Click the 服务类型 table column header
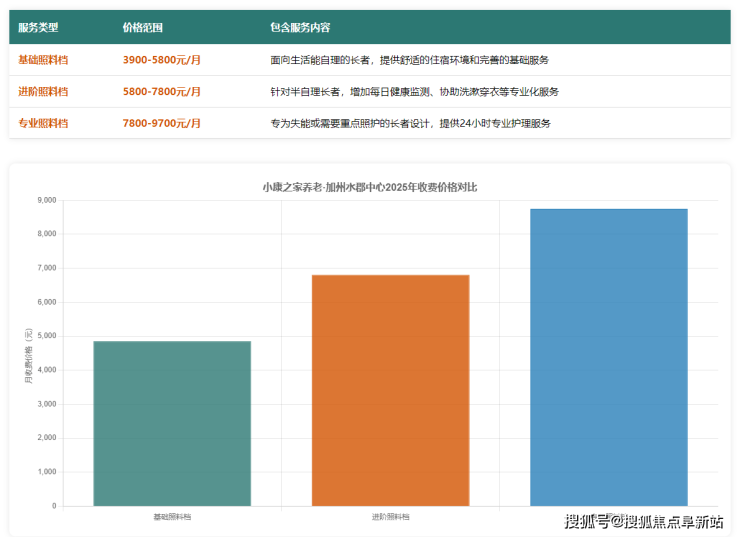Viewport: 740px width, 537px height. 39,27
